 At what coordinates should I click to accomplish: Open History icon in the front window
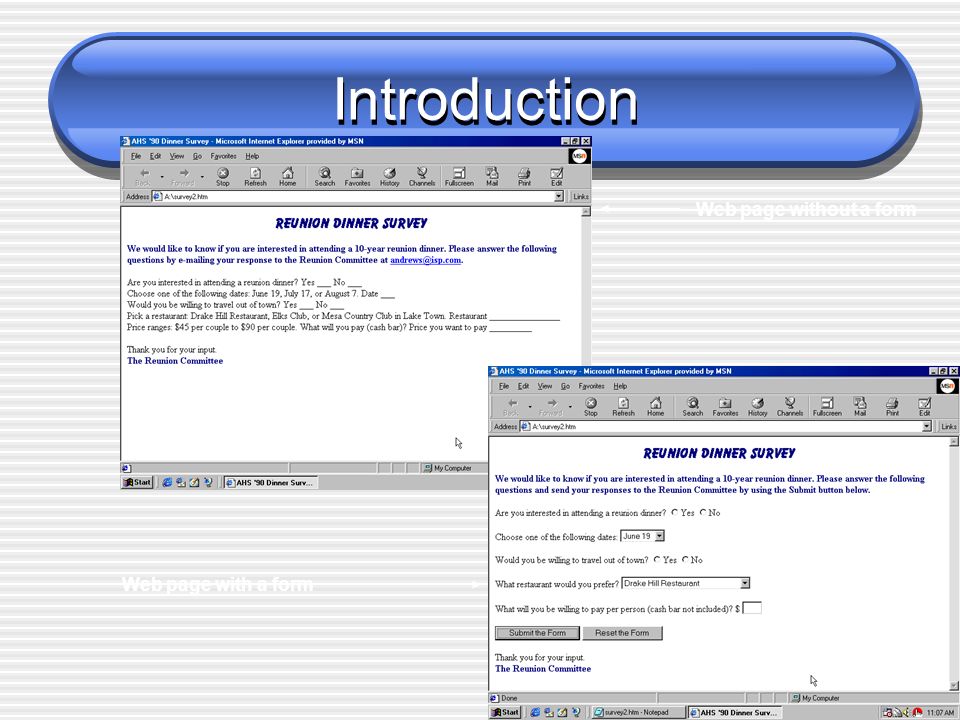coord(757,407)
